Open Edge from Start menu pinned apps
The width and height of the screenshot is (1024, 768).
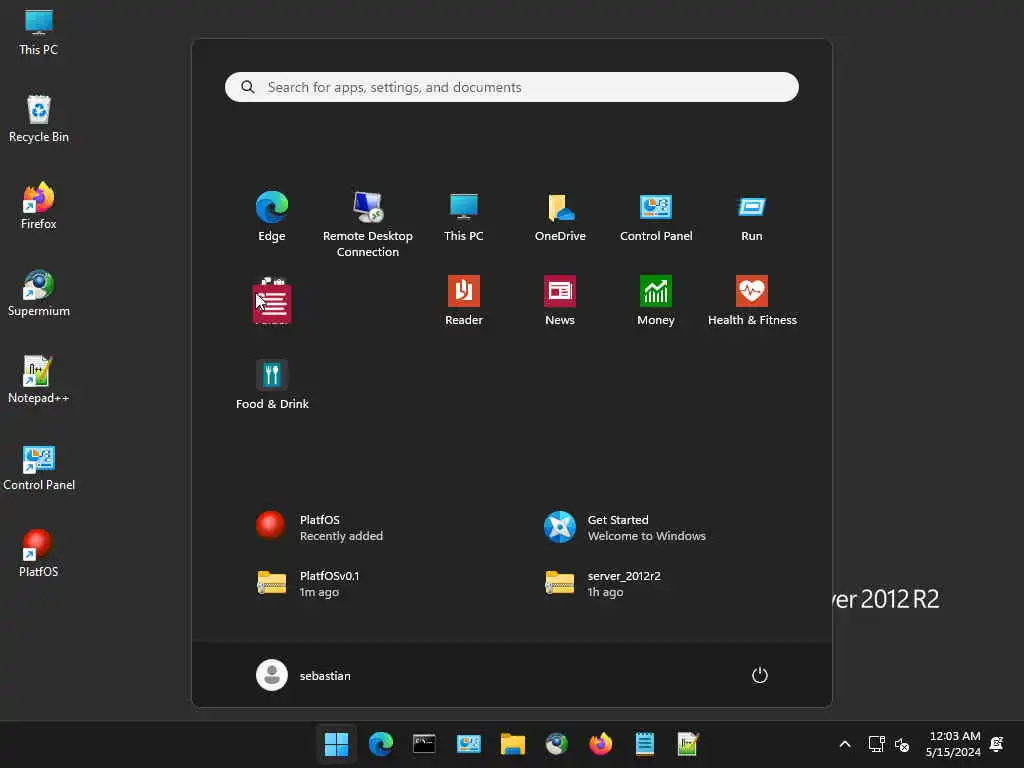272,217
